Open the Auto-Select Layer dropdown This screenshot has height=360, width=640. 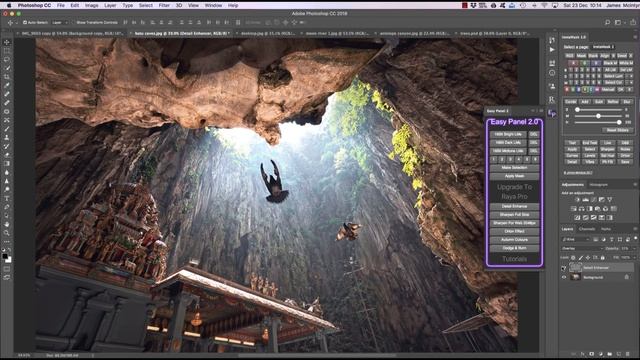tap(60, 22)
